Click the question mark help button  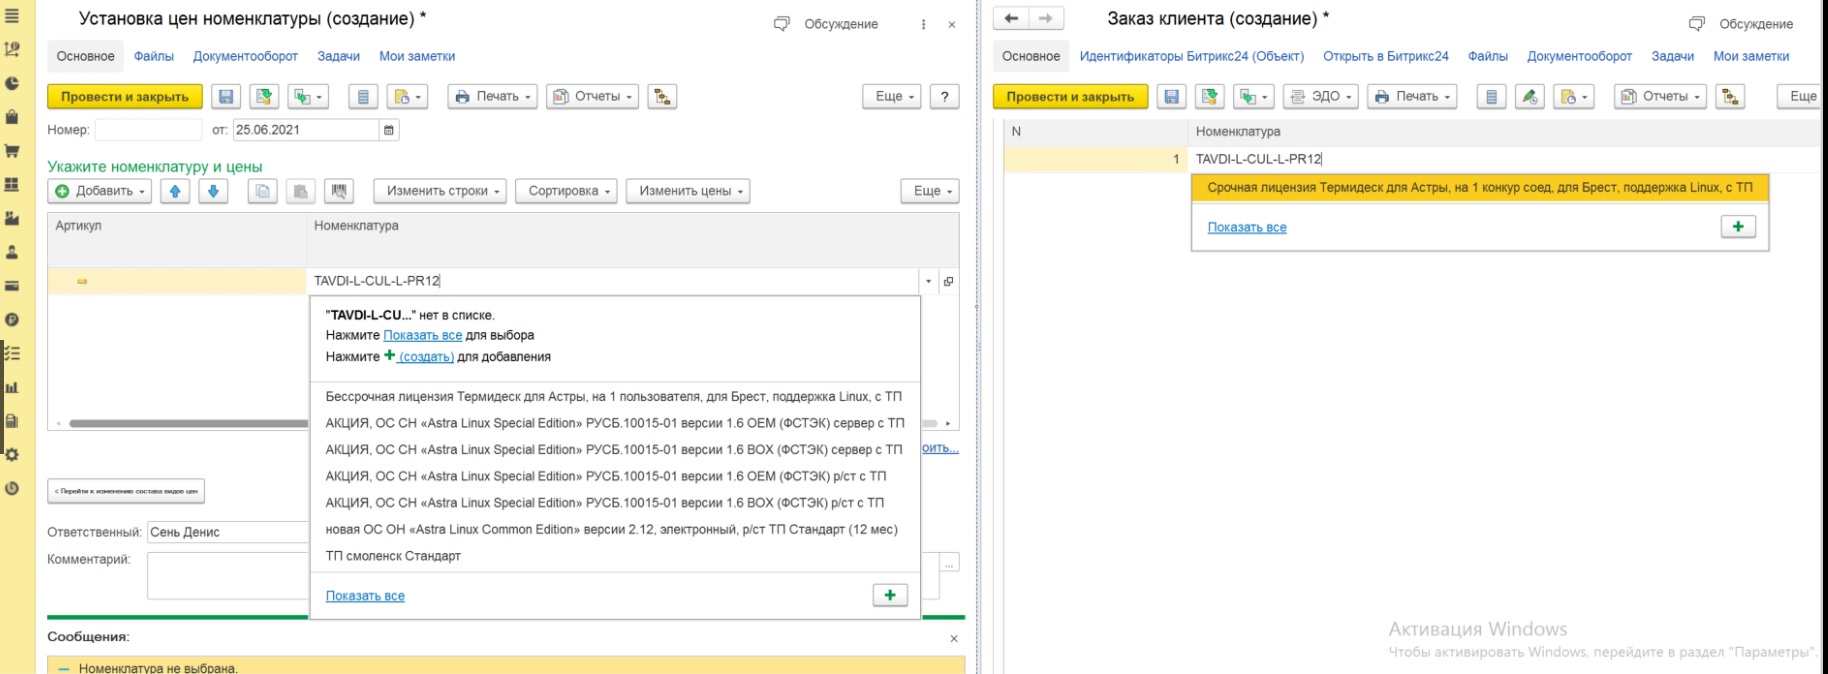click(944, 97)
